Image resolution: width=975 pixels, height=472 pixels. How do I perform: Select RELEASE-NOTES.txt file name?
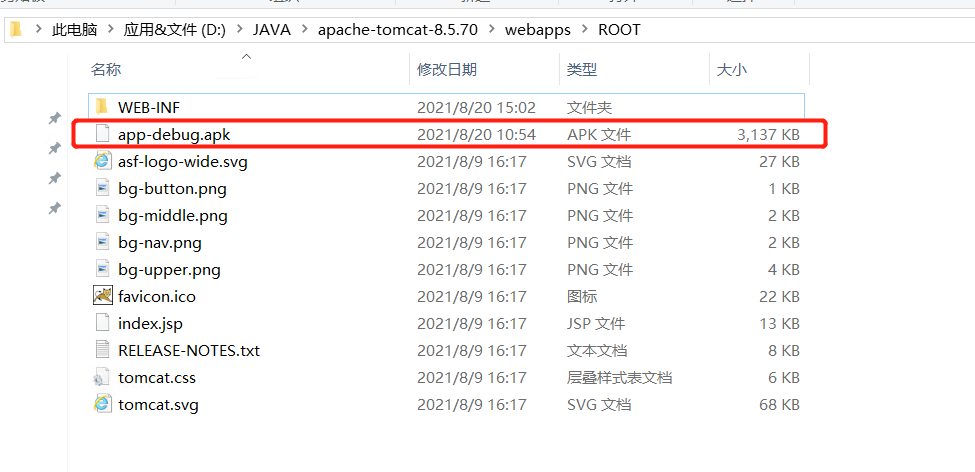click(x=189, y=351)
